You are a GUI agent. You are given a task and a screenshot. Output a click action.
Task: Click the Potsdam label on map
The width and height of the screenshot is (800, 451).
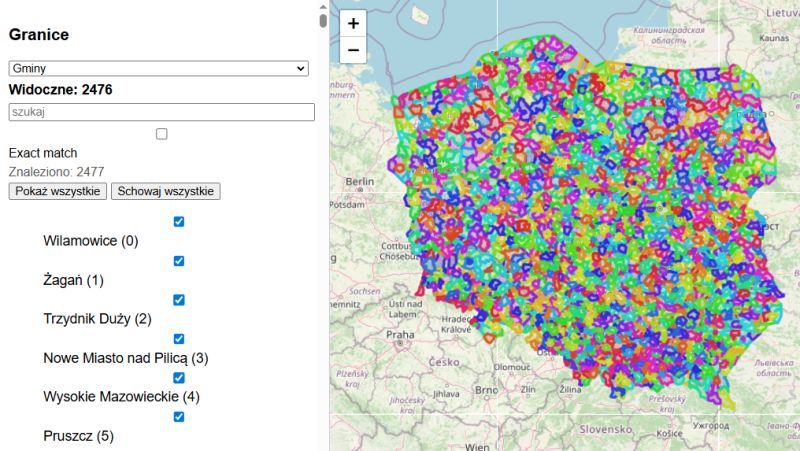(347, 205)
